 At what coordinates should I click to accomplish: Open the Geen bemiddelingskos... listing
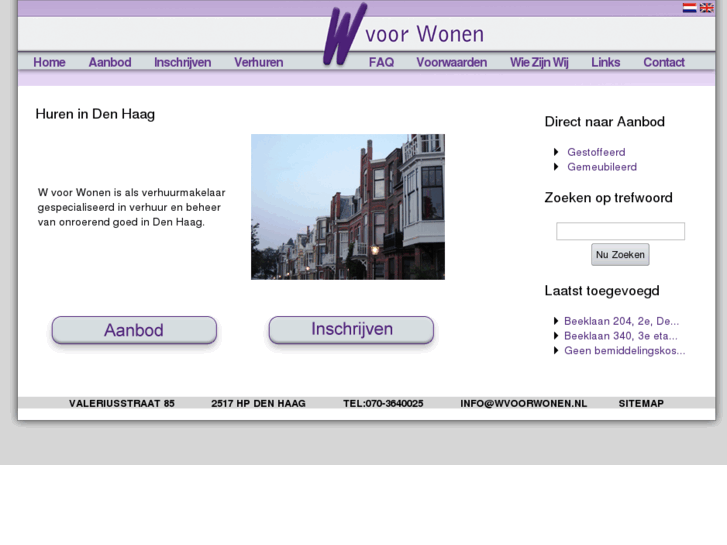click(625, 351)
